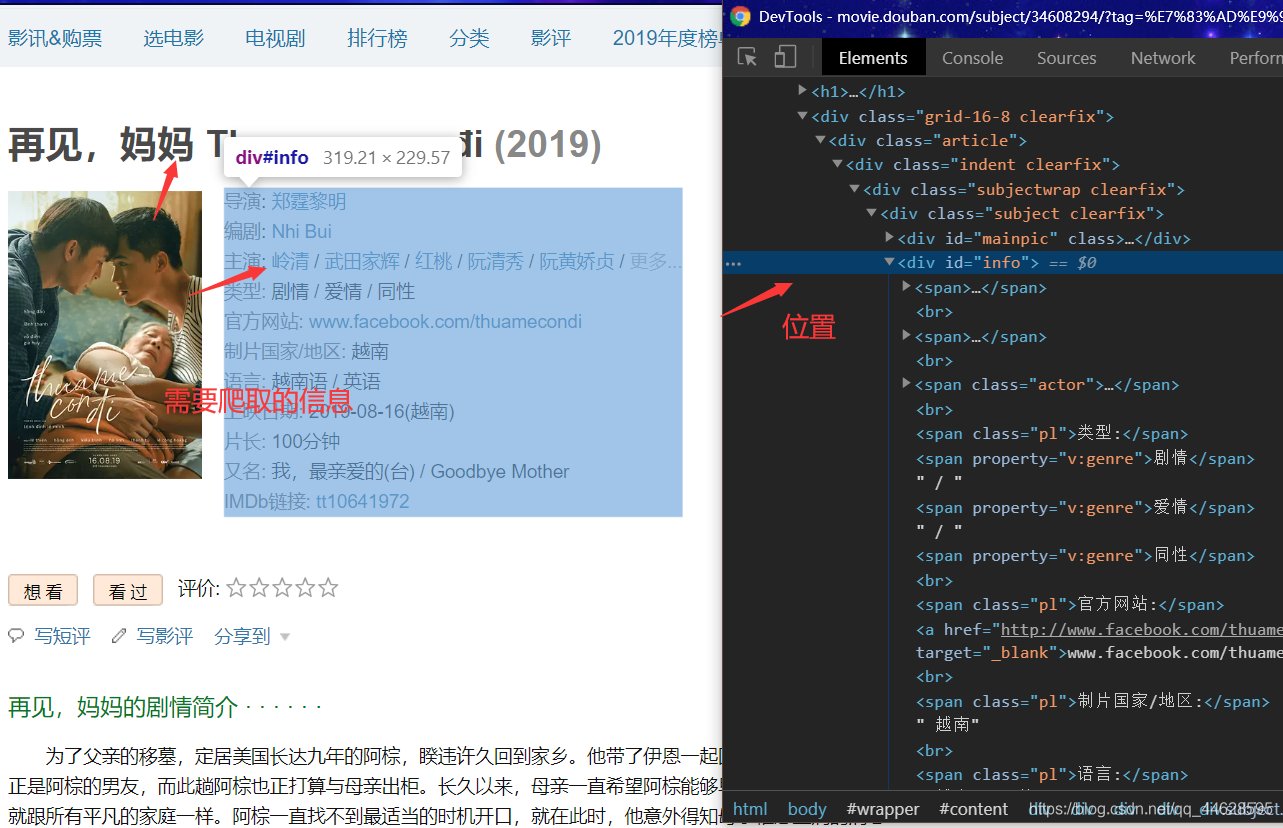Click the 再见，妈妈的剧情简介 heading

point(165,708)
